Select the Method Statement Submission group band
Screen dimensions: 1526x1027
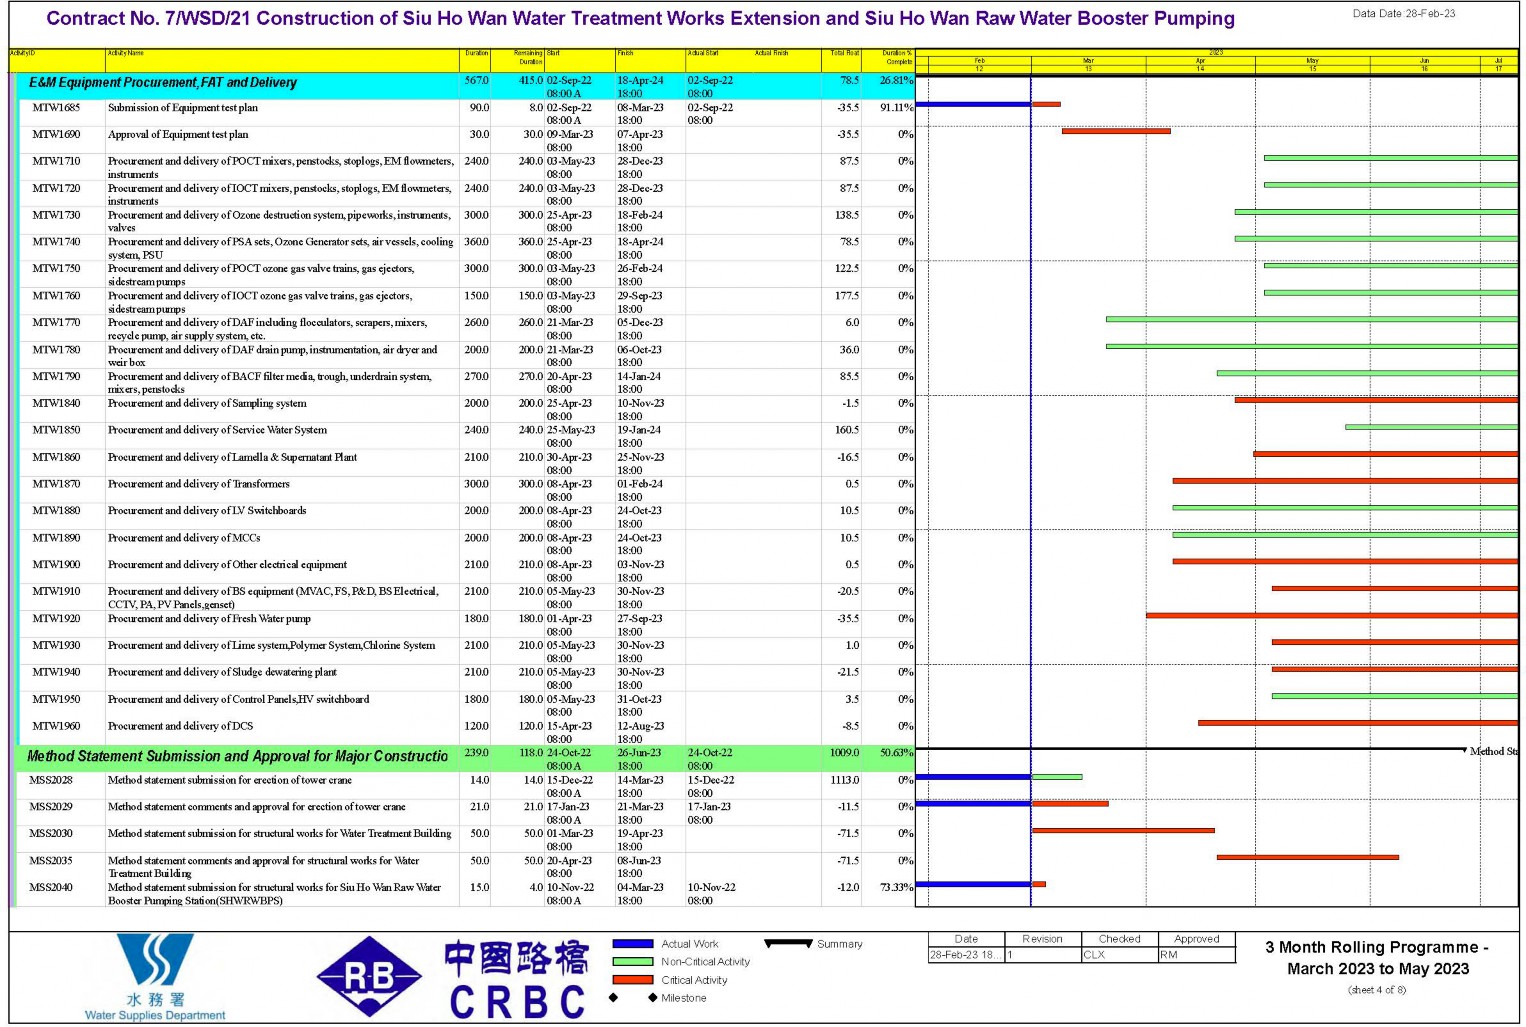[465, 758]
